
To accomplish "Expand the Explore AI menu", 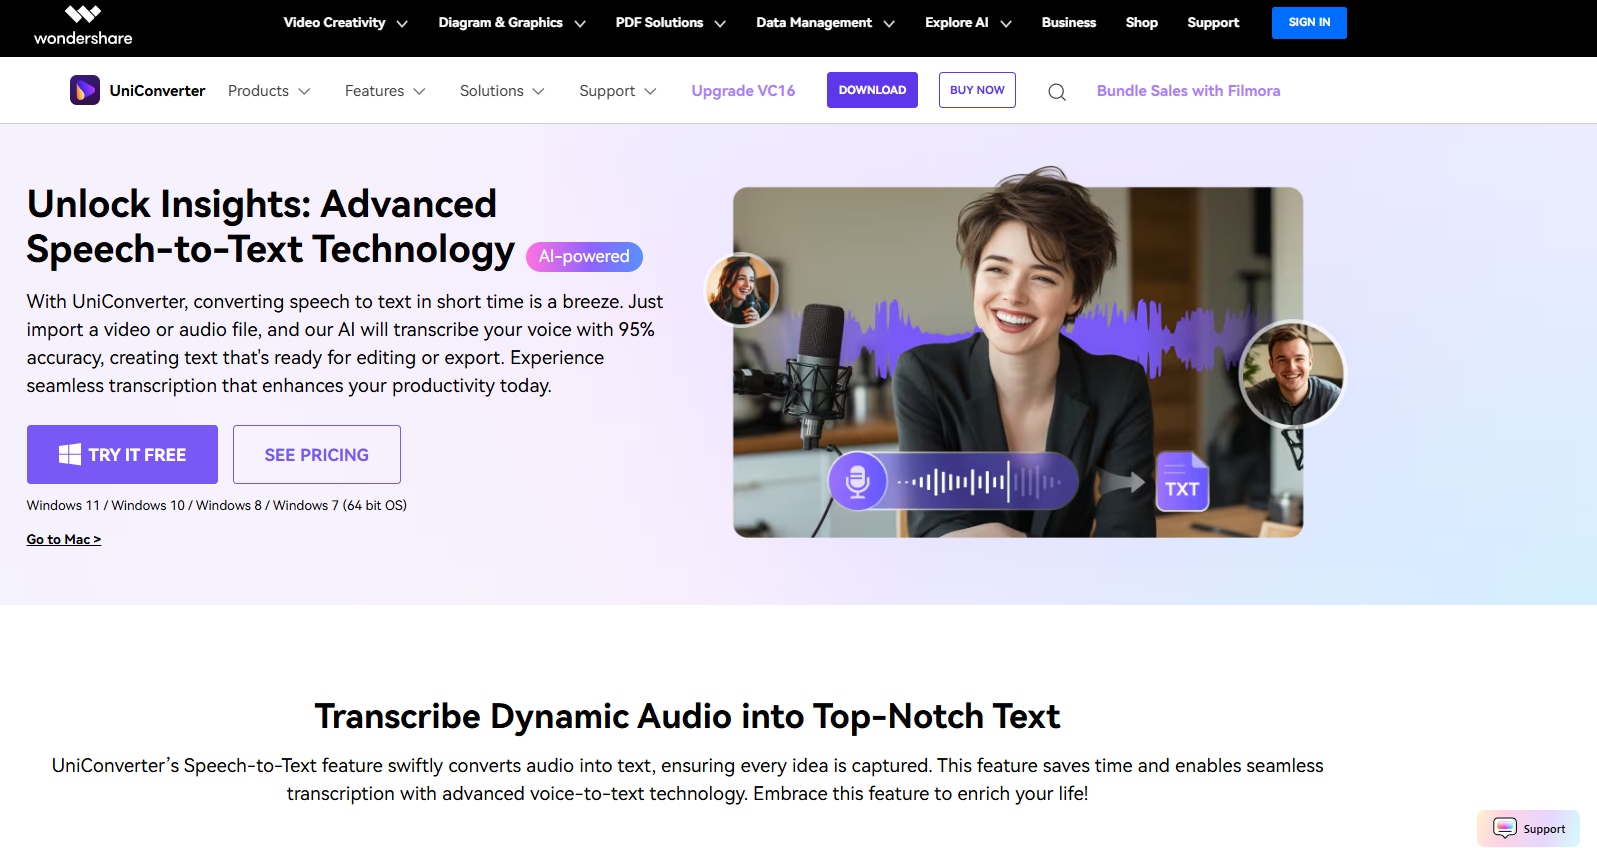I will (x=968, y=23).
